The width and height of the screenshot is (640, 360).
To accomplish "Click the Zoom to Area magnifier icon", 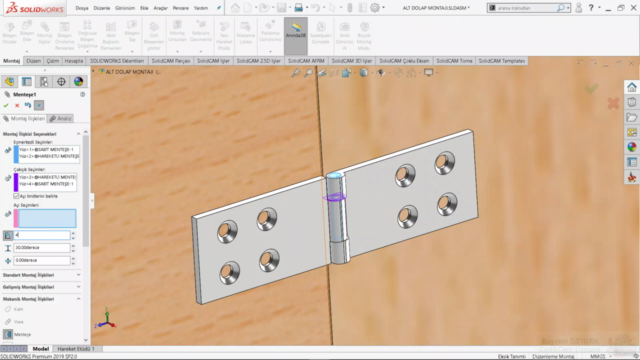I will point(309,73).
